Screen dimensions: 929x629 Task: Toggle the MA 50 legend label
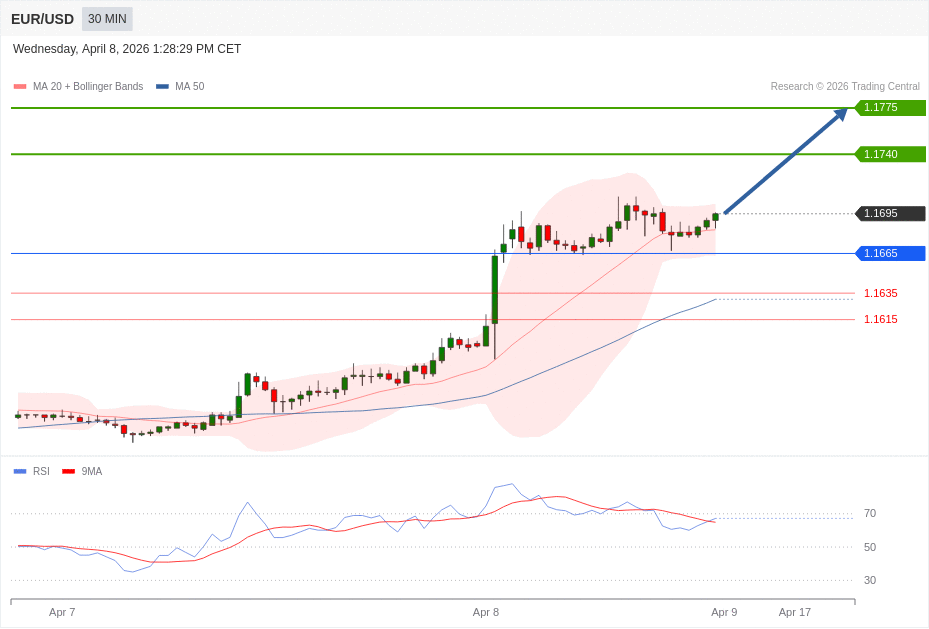(189, 87)
